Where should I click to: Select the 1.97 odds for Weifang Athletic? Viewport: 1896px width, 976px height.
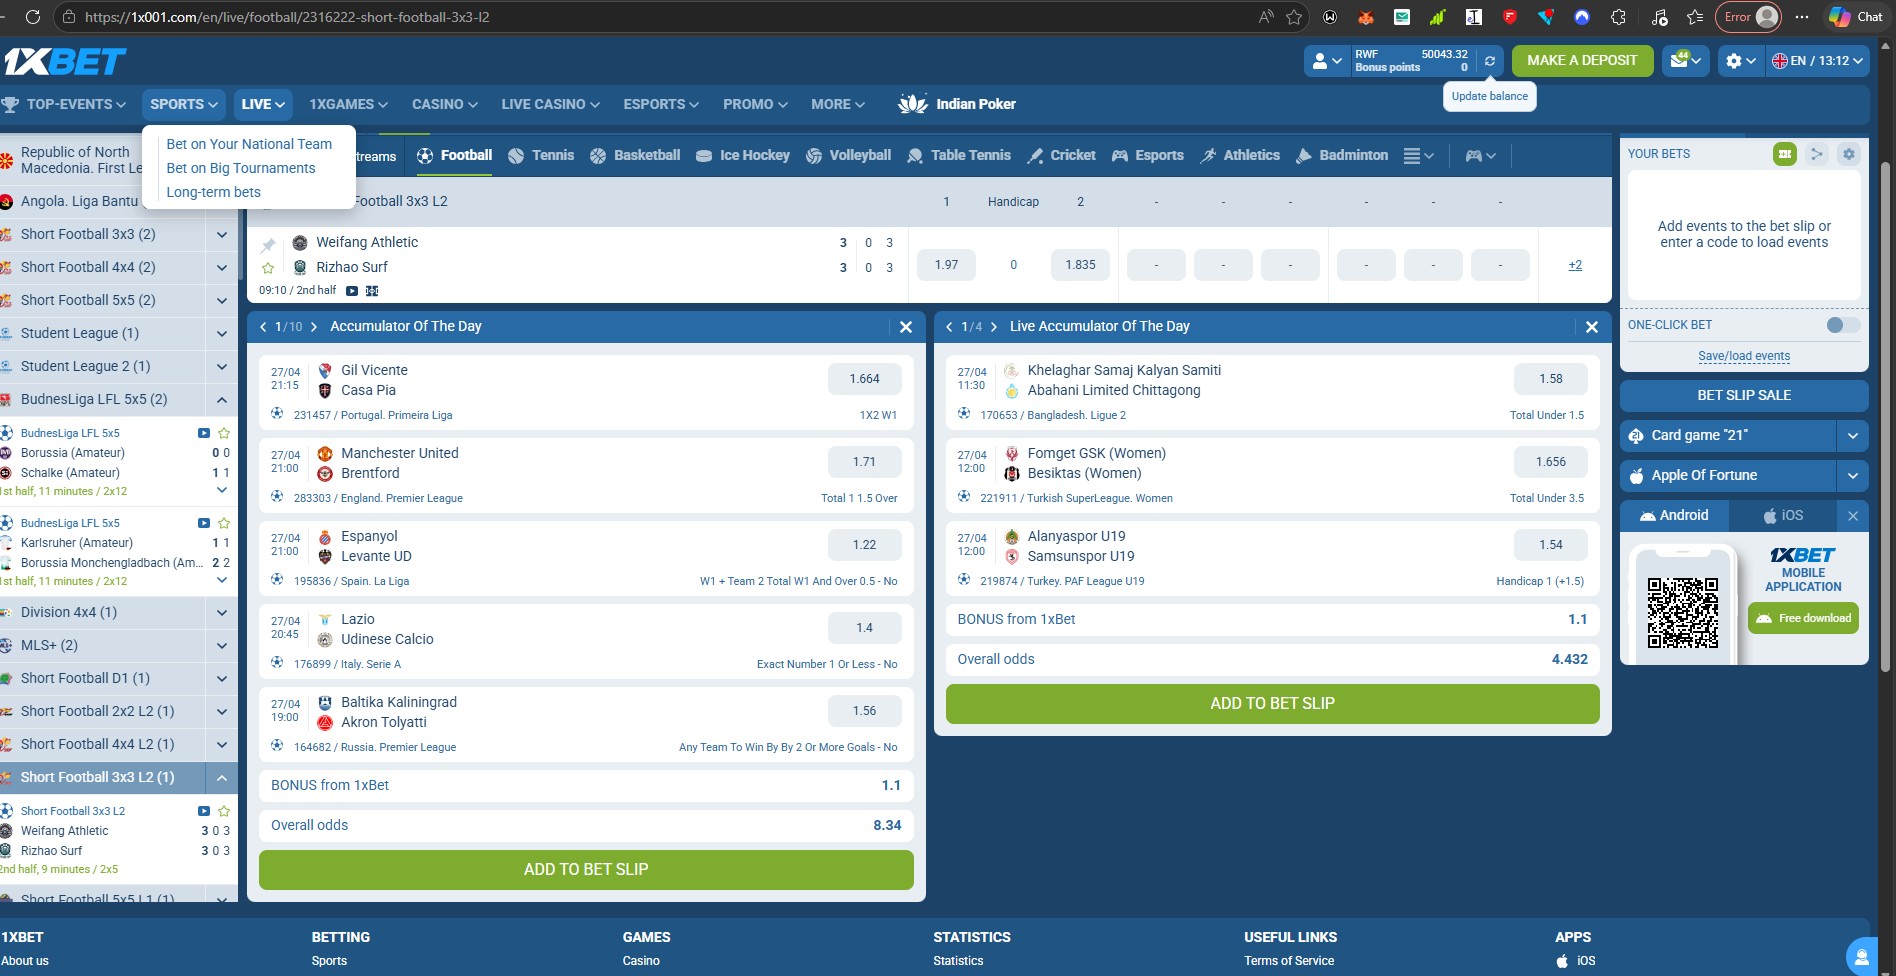[x=946, y=265]
